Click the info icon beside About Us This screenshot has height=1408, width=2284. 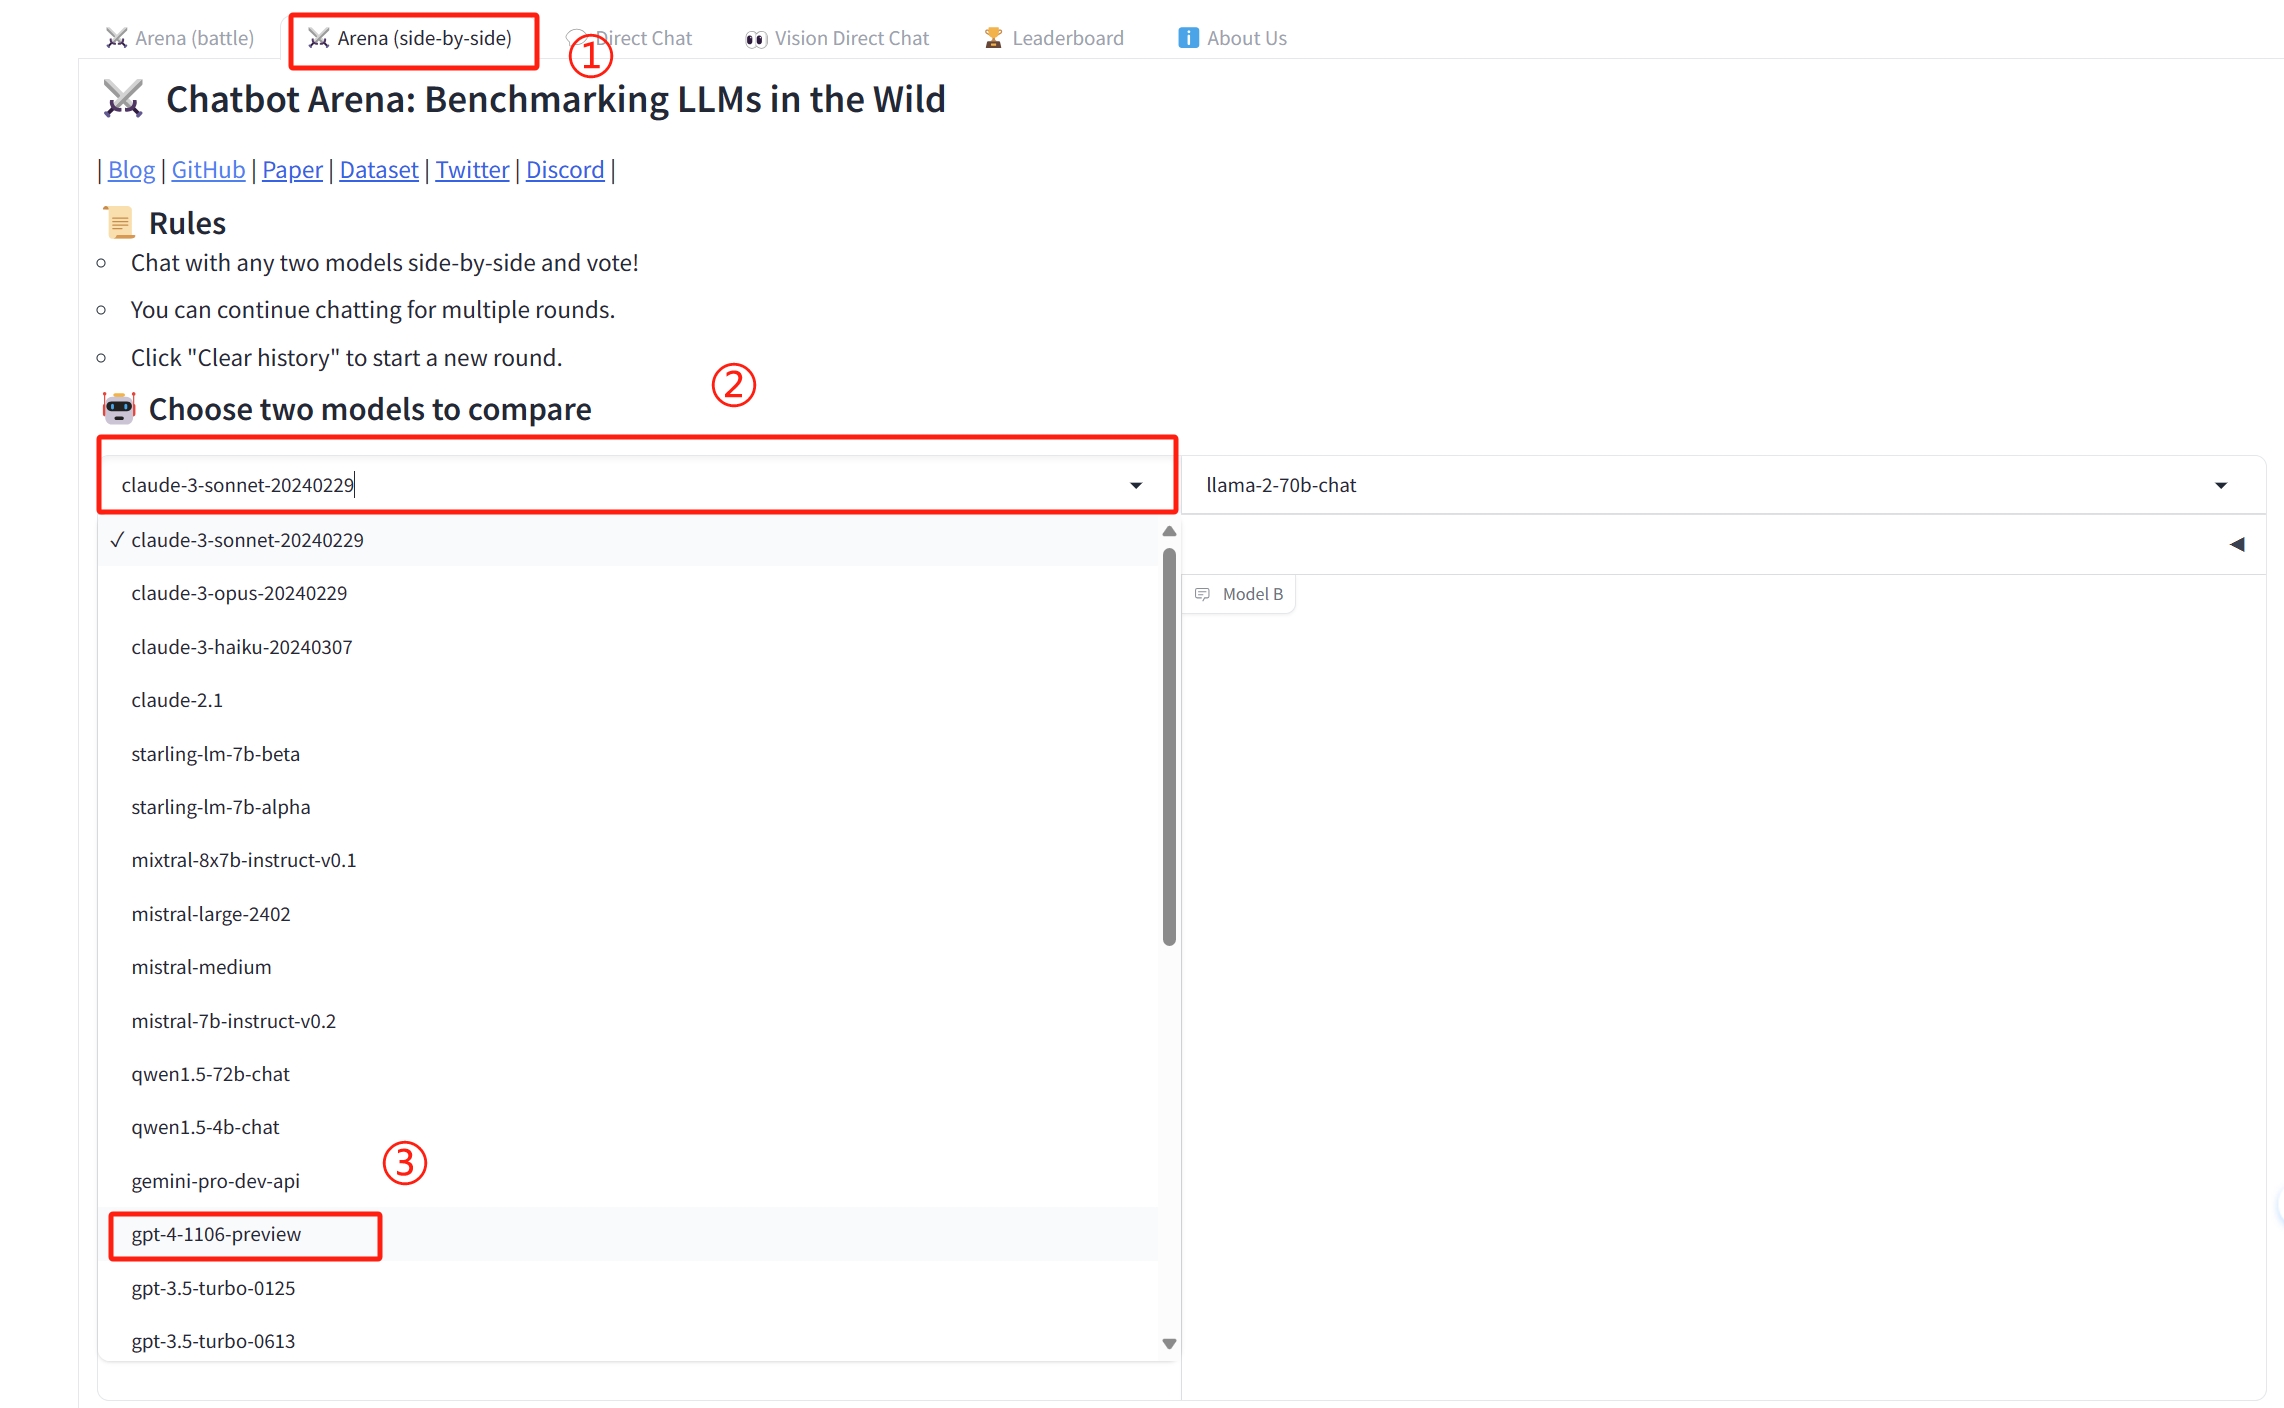[1187, 38]
